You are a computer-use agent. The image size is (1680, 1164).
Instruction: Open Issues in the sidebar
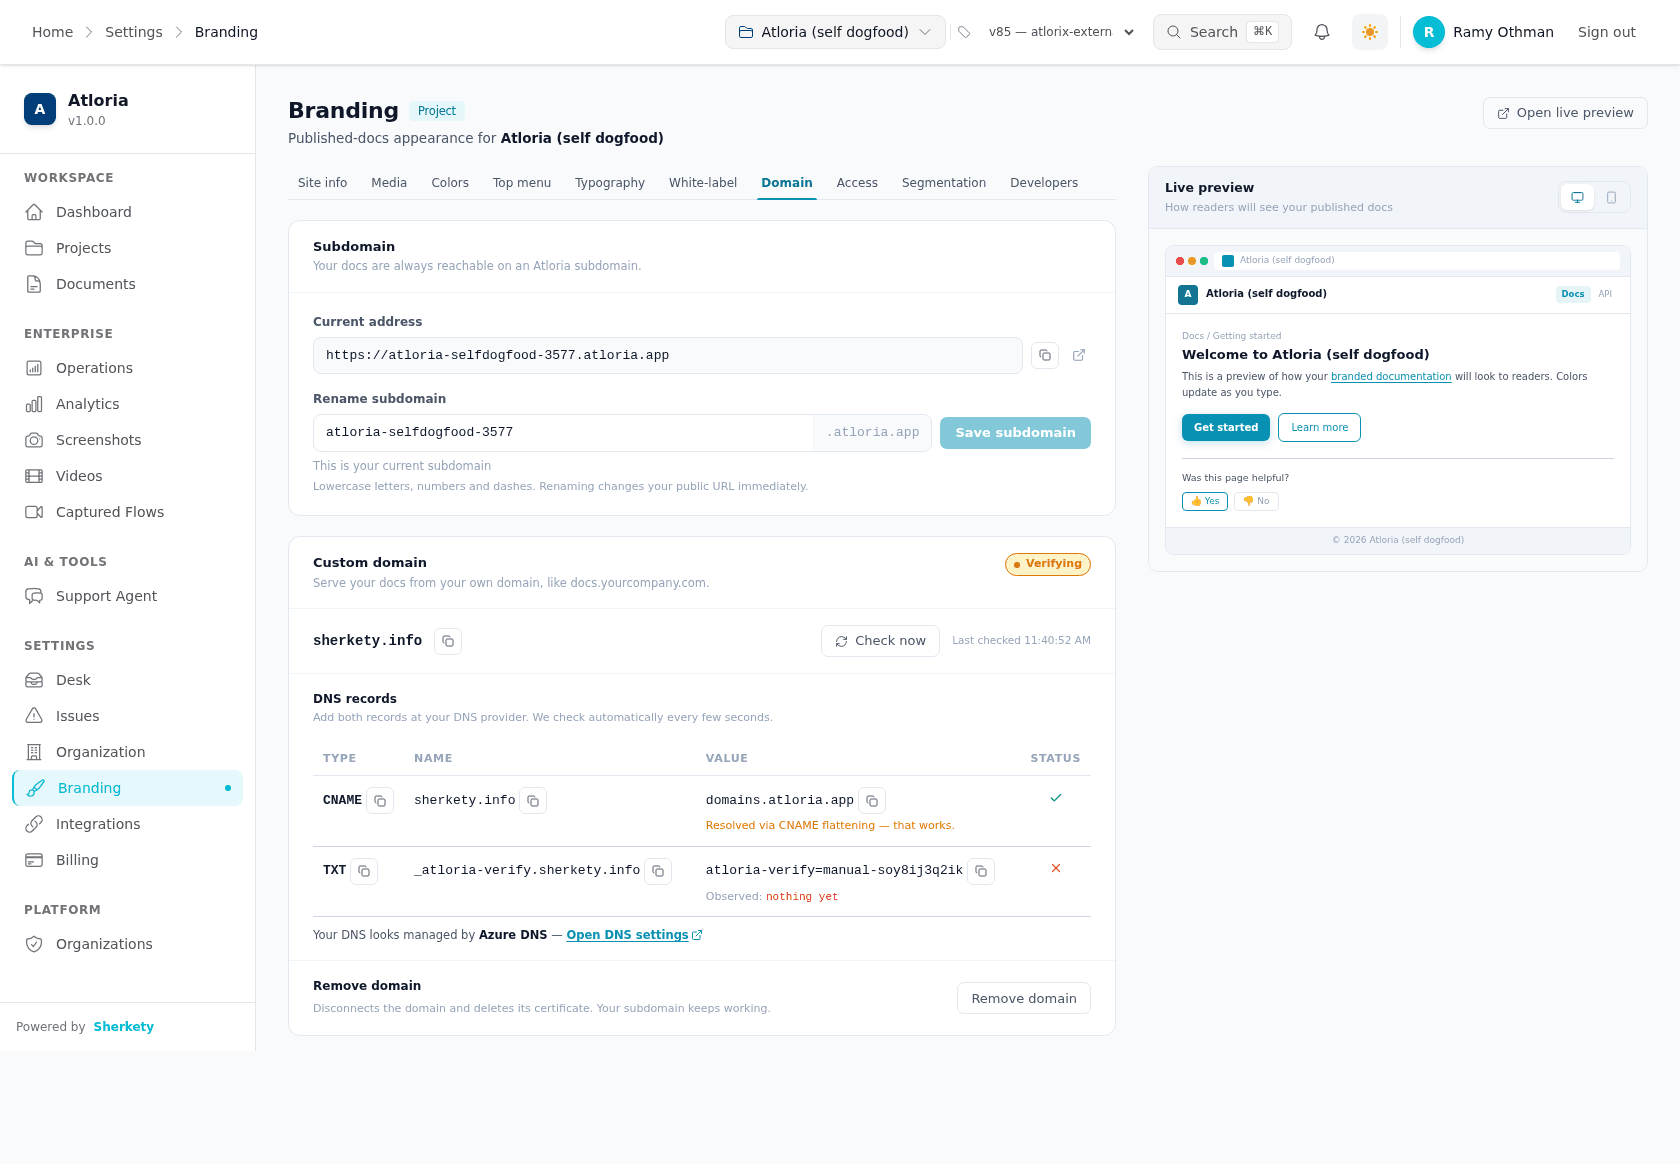(128, 716)
